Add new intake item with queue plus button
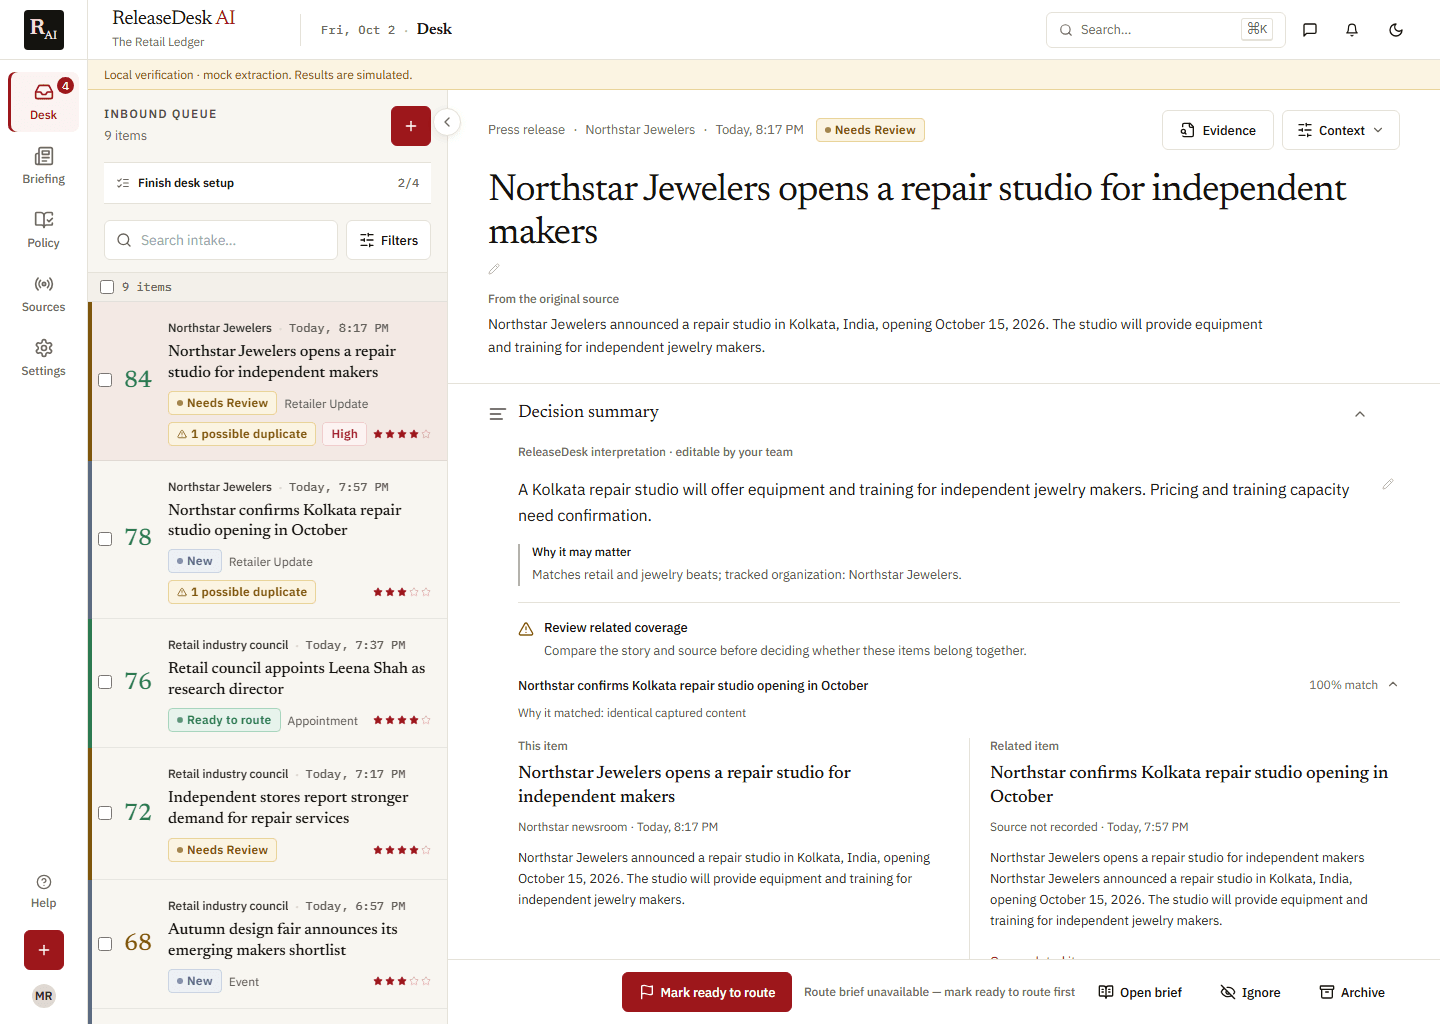This screenshot has height=1024, width=1440. (411, 126)
